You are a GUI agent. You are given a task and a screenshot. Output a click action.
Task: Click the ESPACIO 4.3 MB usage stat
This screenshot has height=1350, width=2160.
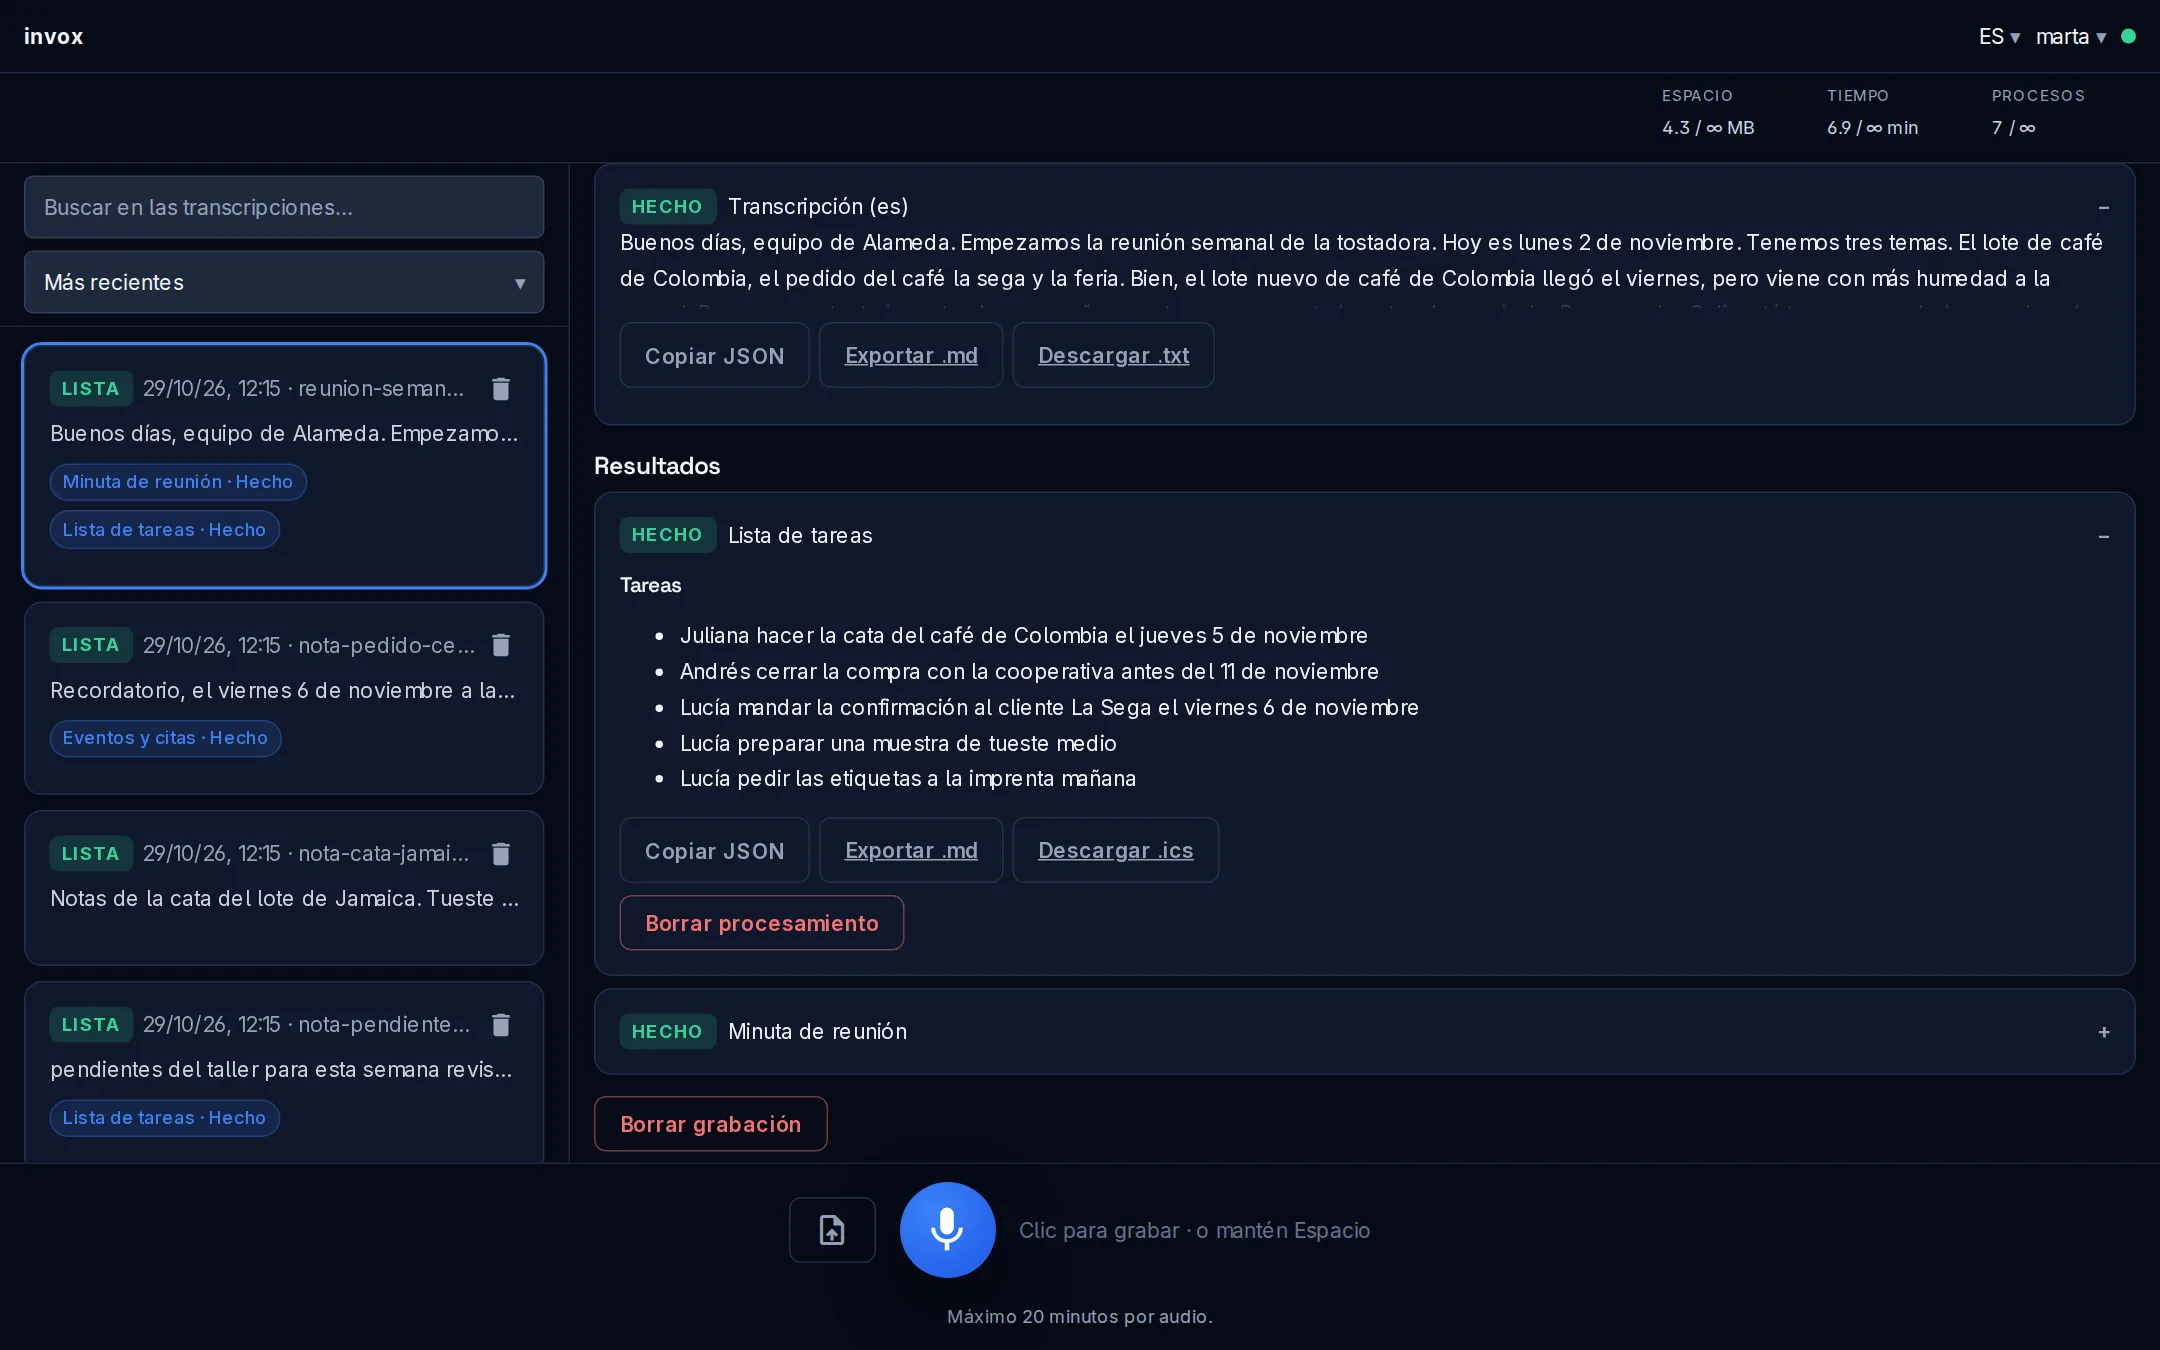click(1708, 112)
